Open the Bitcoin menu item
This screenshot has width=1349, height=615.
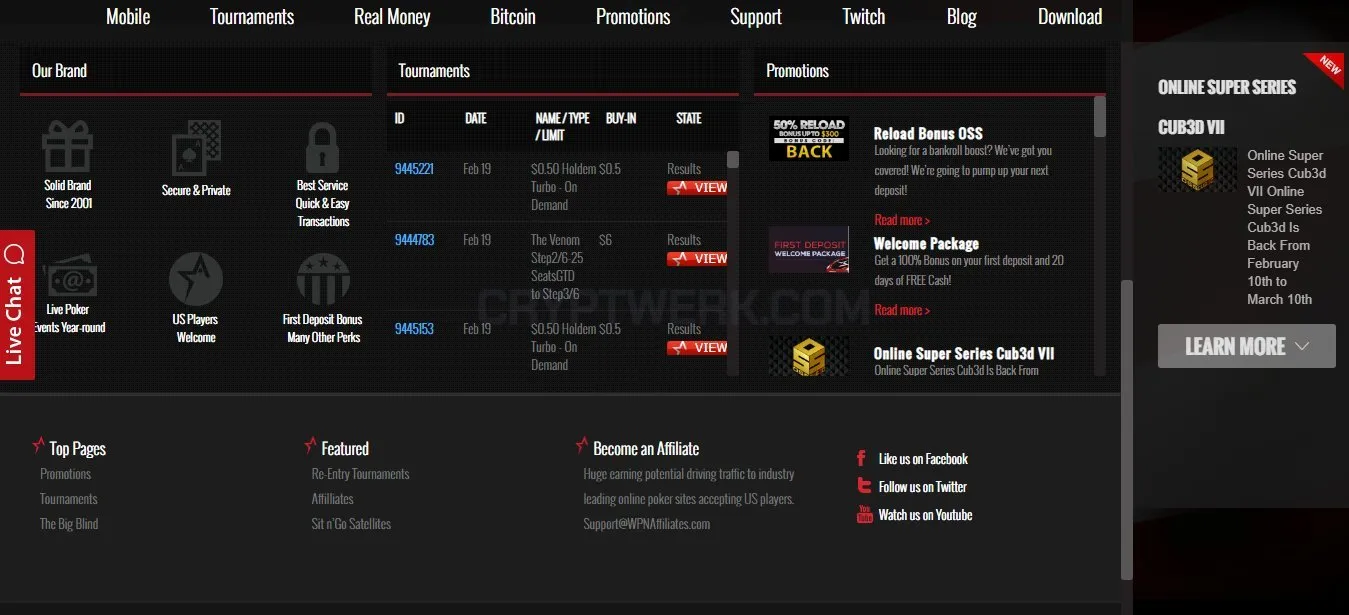coord(513,17)
